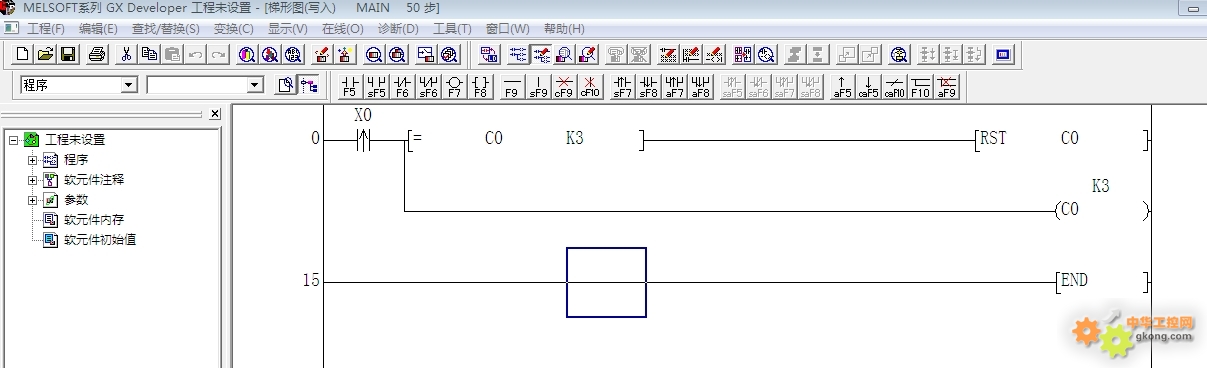This screenshot has height=368, width=1207.
Task: Expand the 参数 tree node
Action: coord(32,200)
